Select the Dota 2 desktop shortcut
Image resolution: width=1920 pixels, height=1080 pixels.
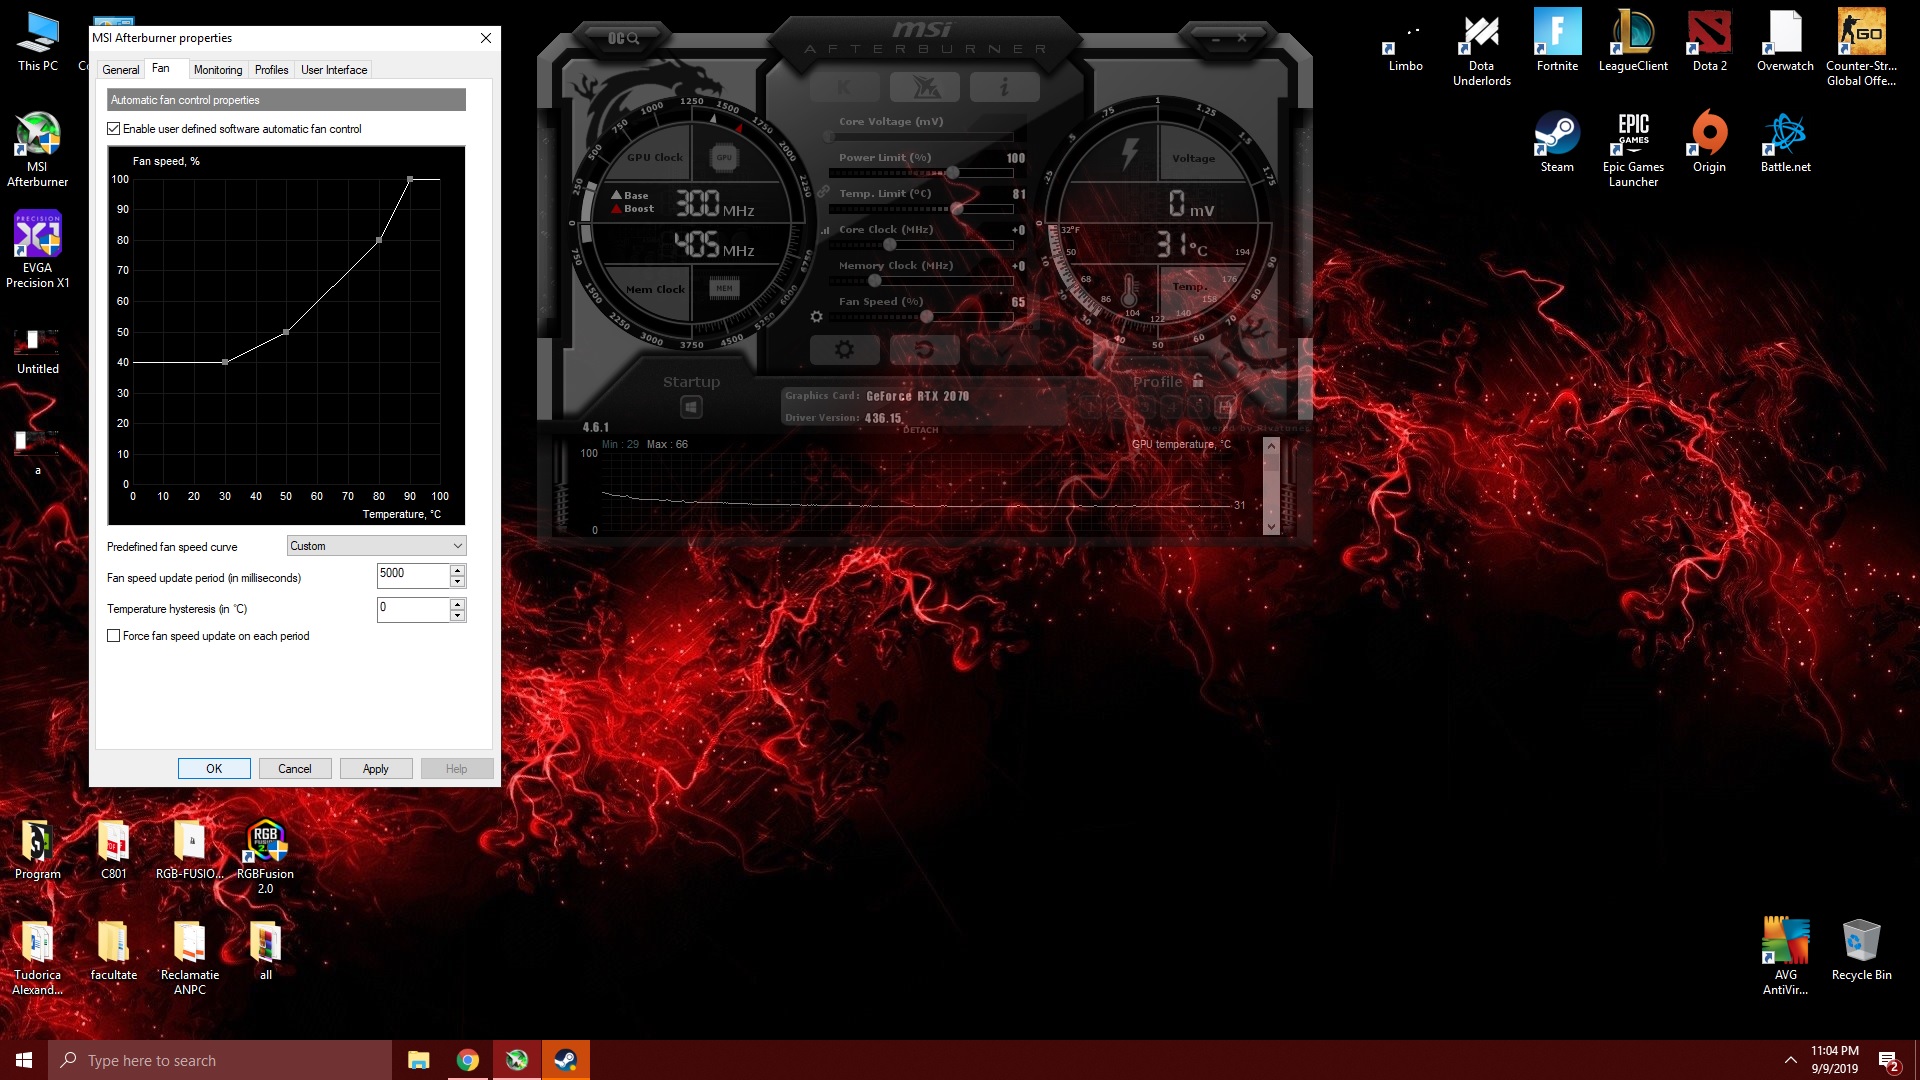[x=1710, y=41]
